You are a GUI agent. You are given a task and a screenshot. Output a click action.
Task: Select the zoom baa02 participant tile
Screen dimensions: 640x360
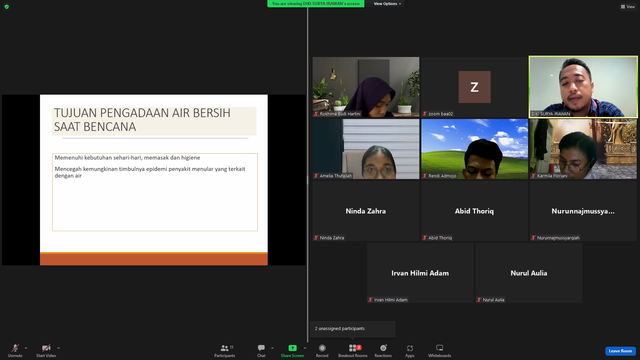[474, 87]
